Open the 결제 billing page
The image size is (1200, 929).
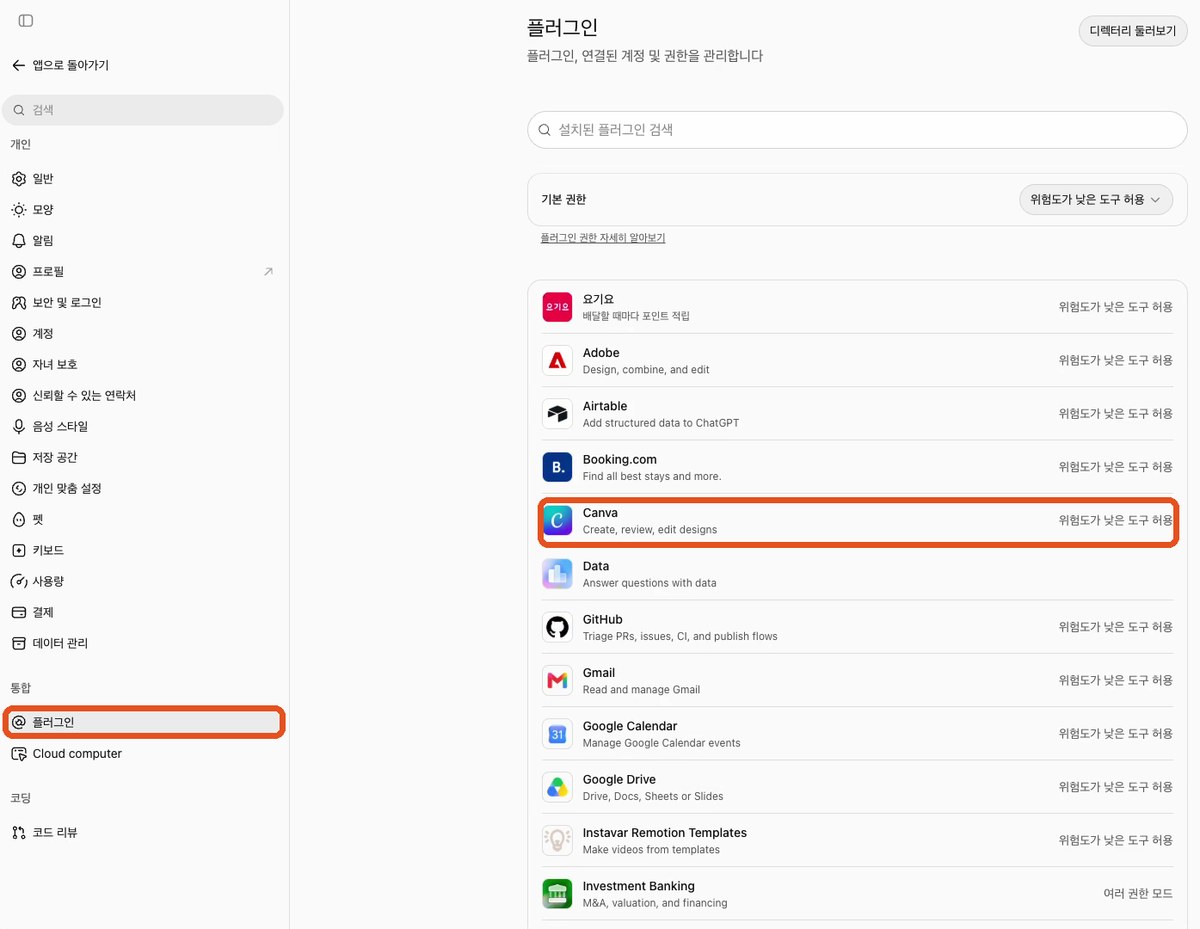pos(144,613)
